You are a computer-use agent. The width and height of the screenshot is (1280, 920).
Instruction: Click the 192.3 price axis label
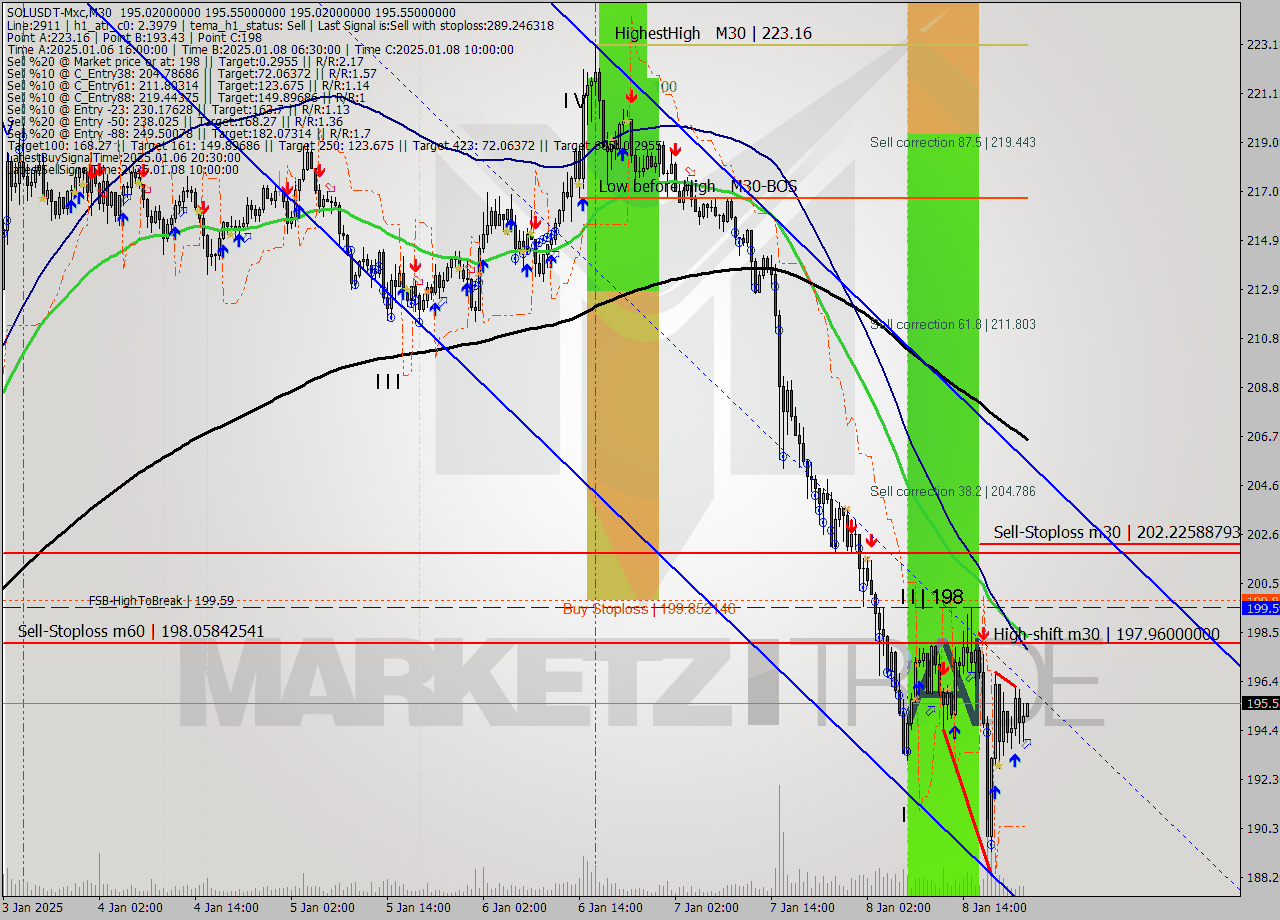[x=1262, y=779]
